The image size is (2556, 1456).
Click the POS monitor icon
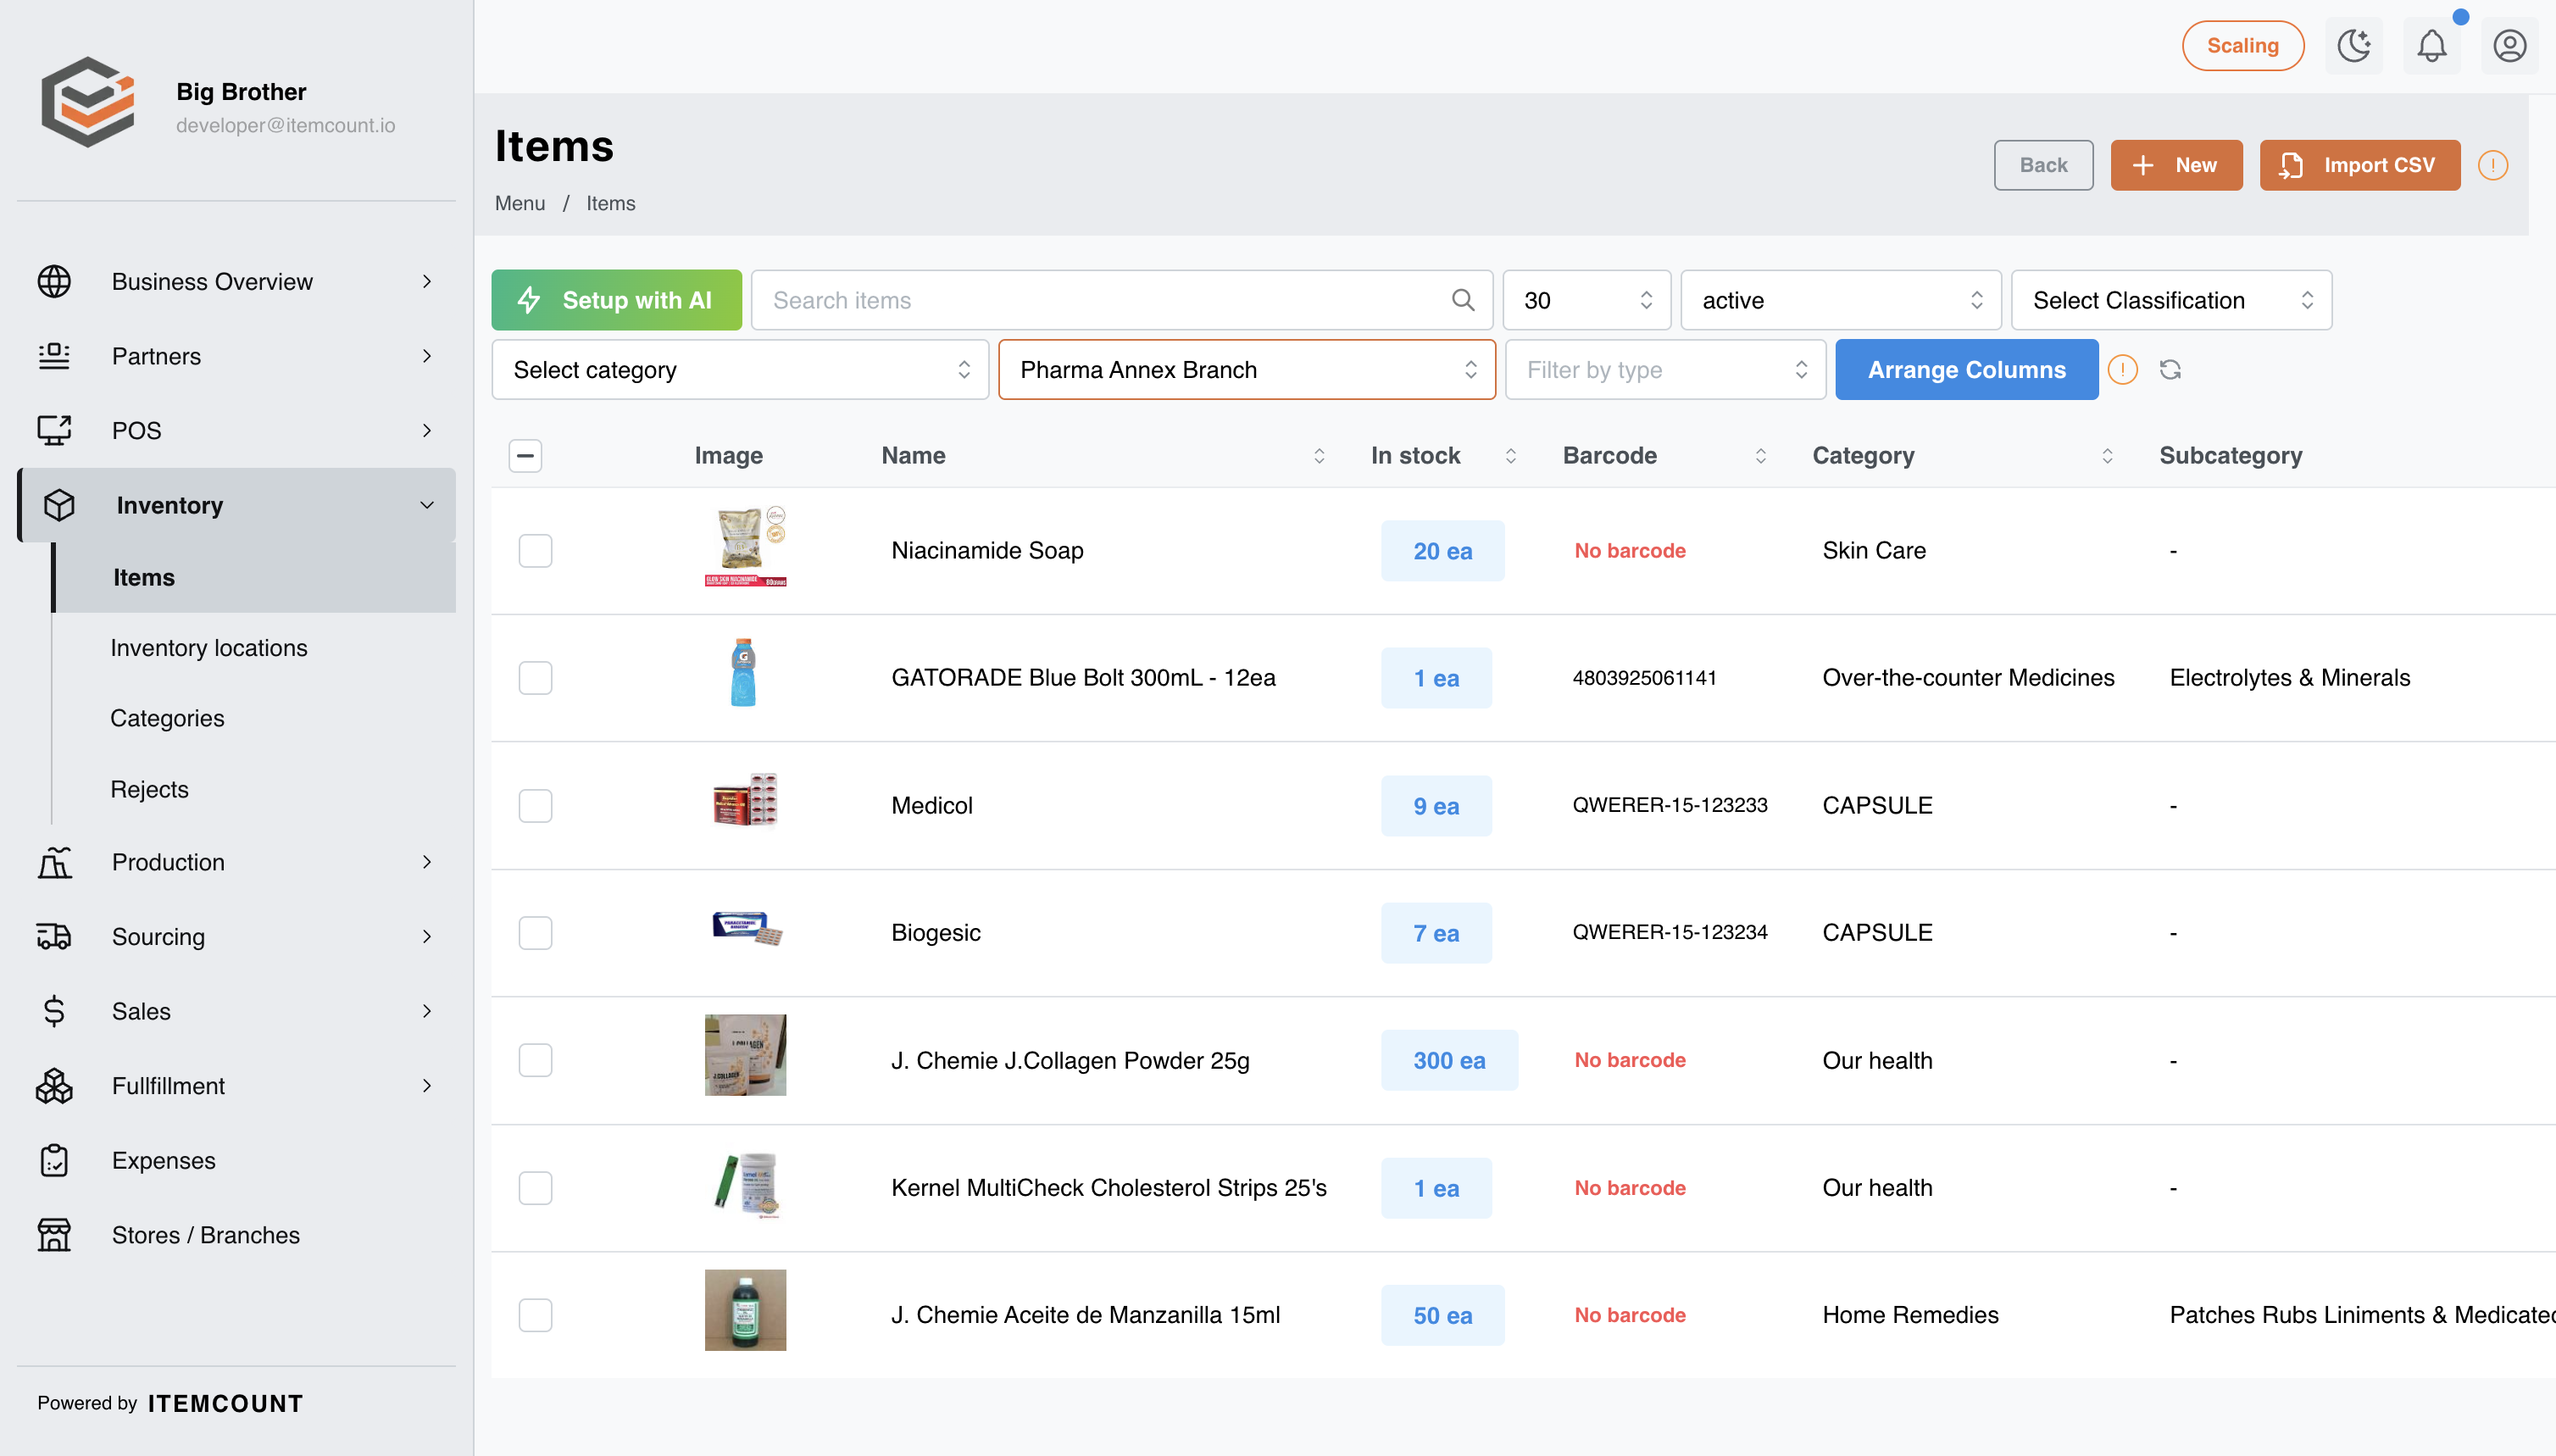click(54, 430)
